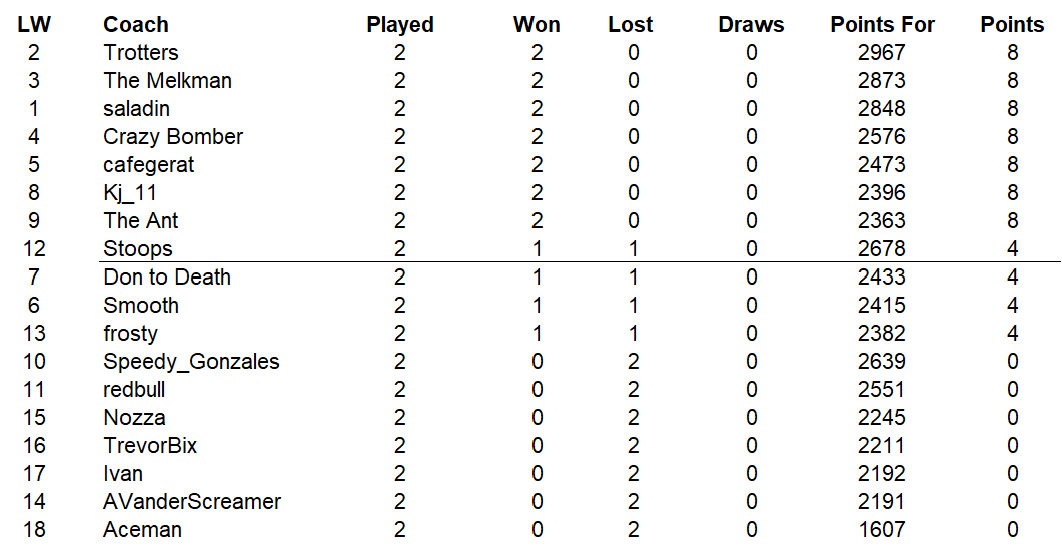Select the redbull coach entry
Image resolution: width=1062 pixels, height=552 pixels.
coord(134,389)
